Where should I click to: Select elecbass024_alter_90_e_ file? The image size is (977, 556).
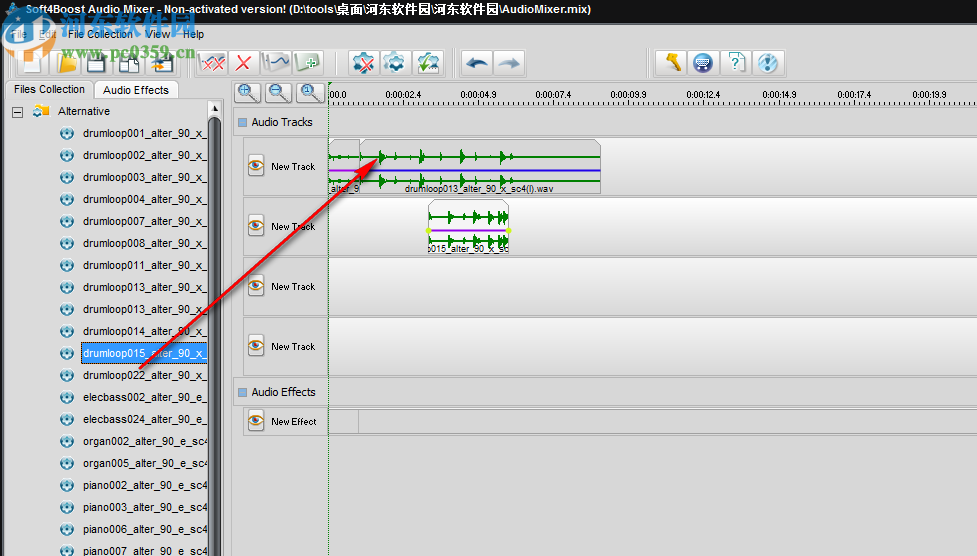pyautogui.click(x=144, y=419)
